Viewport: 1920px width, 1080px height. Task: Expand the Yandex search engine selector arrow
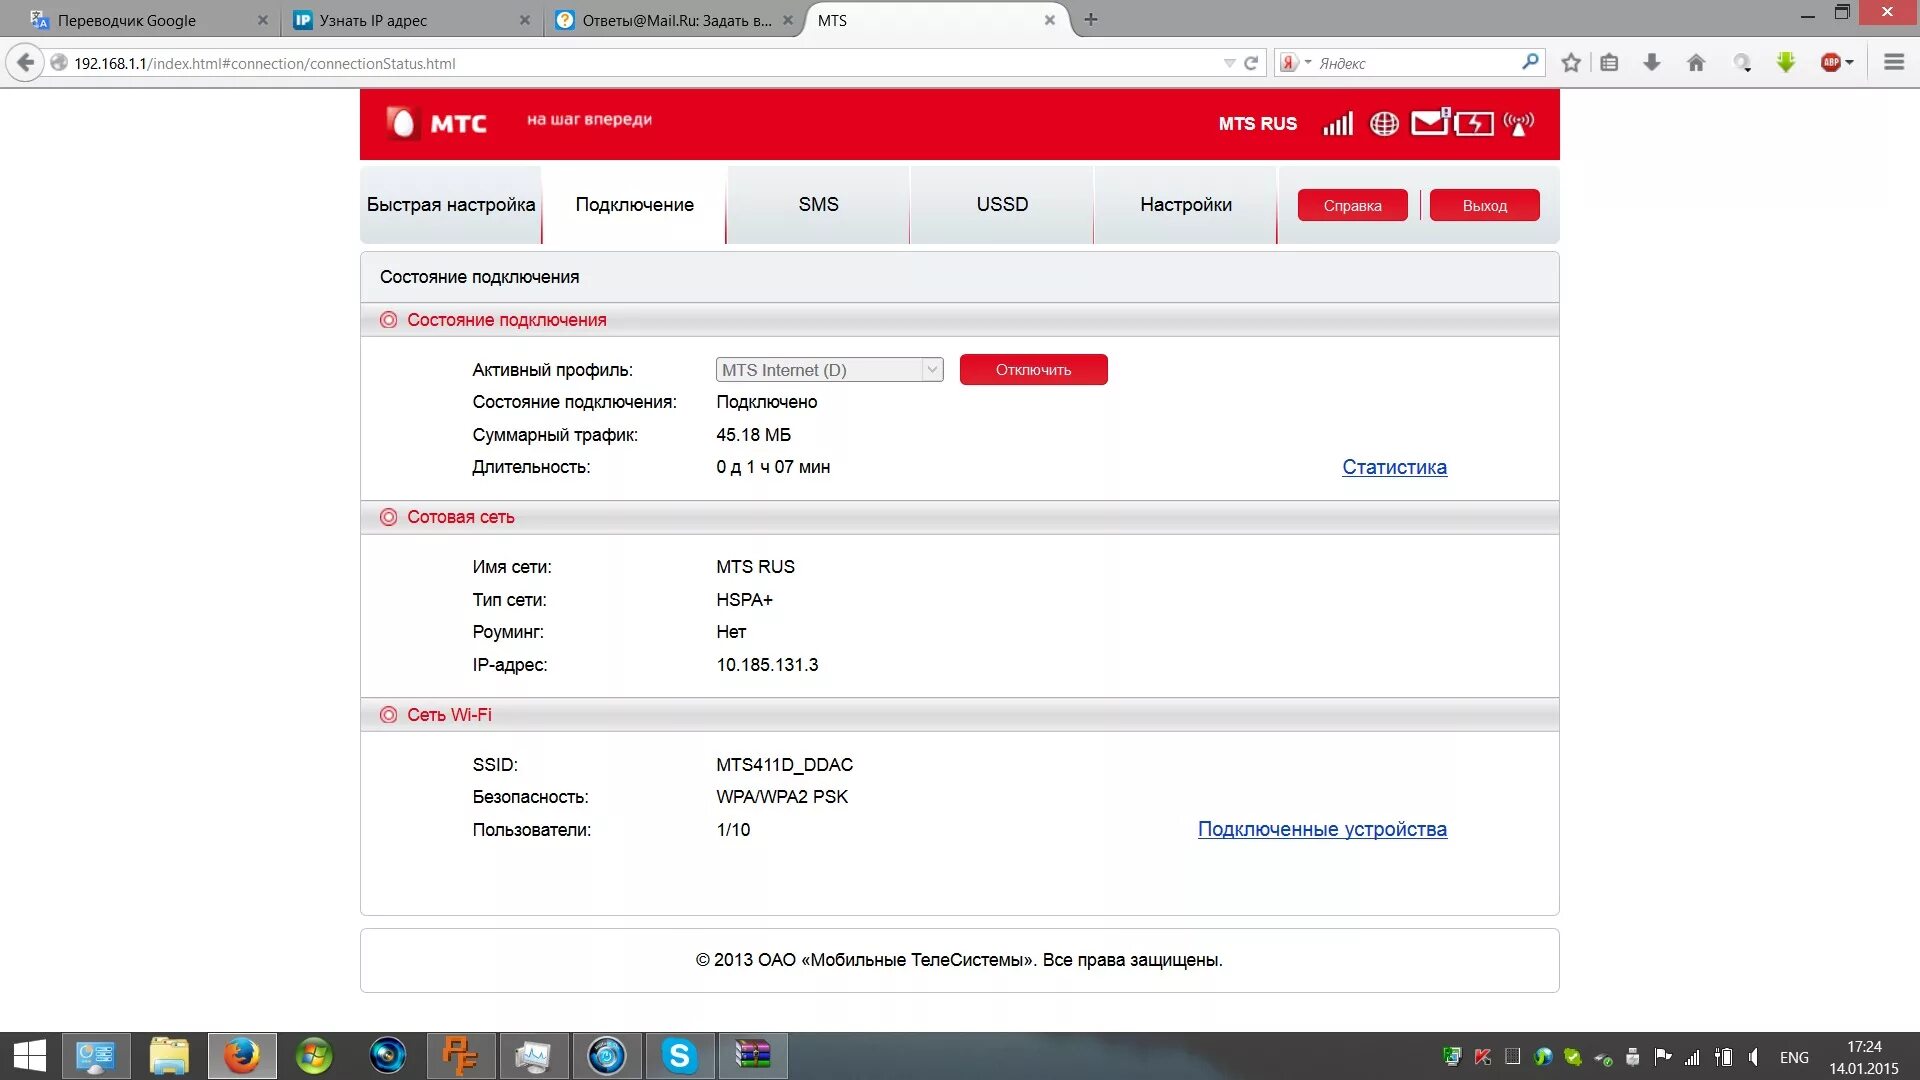[1308, 62]
